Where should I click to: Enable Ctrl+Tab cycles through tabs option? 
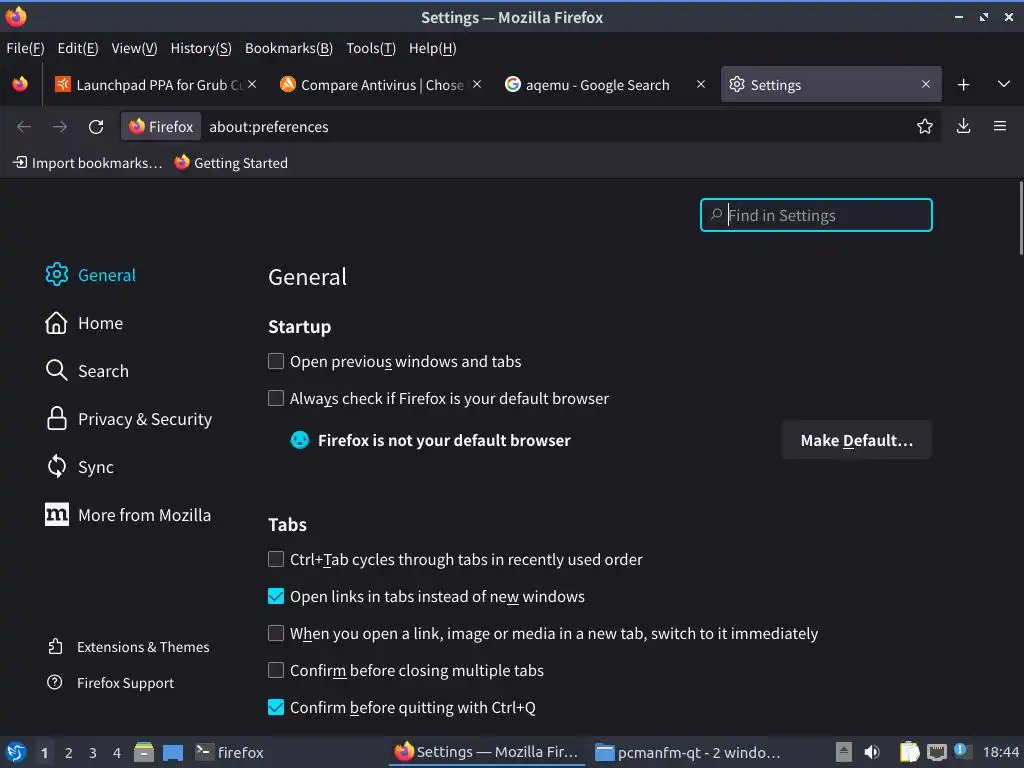click(276, 559)
